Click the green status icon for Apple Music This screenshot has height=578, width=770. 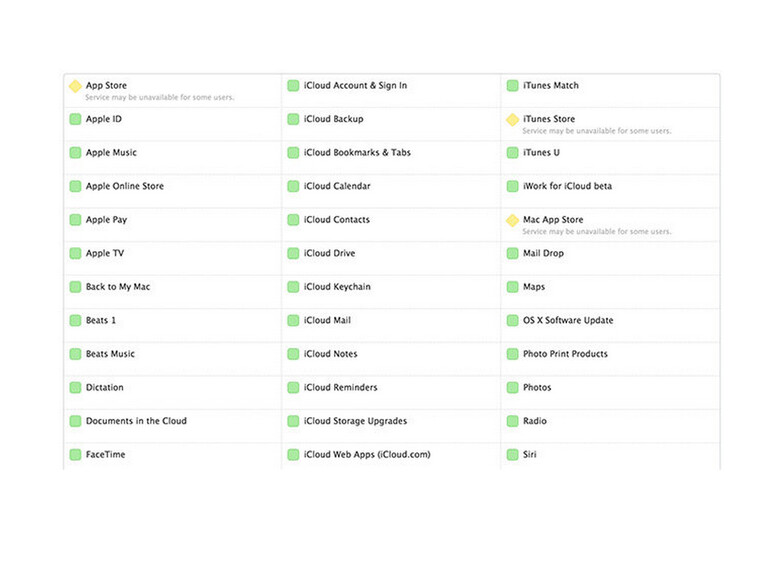[x=75, y=153]
